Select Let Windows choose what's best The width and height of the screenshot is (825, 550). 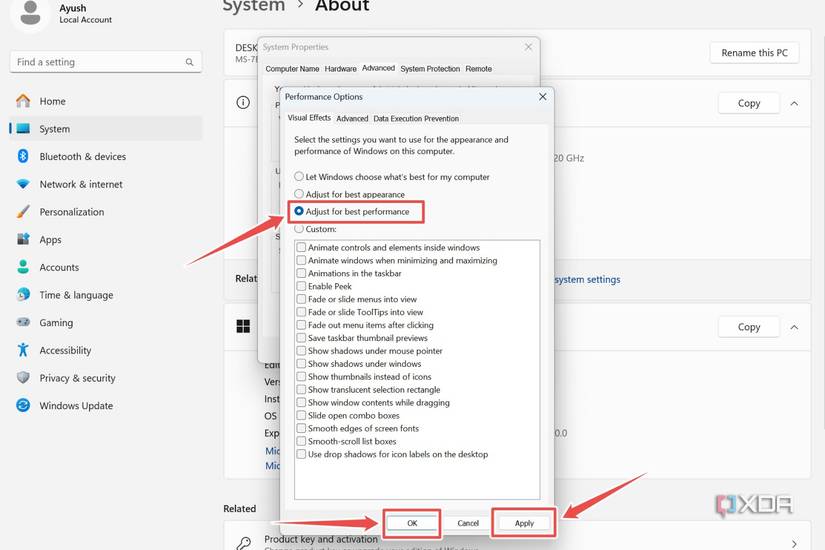pos(299,176)
